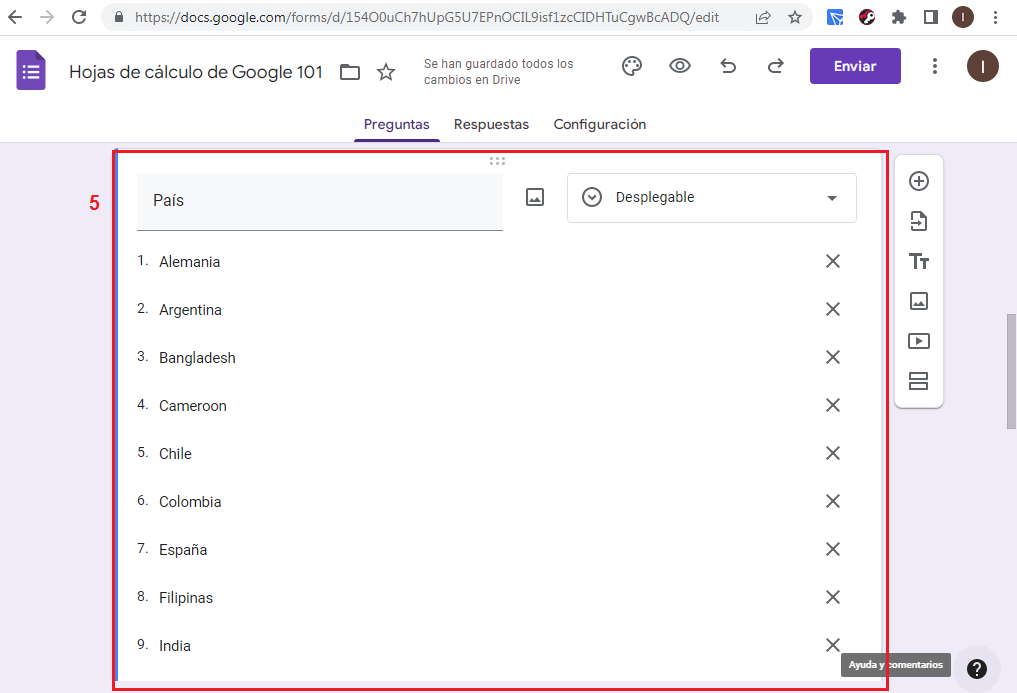Image resolution: width=1017 pixels, height=693 pixels.
Task: Click the vertical page scrollbar
Action: coord(1011,371)
